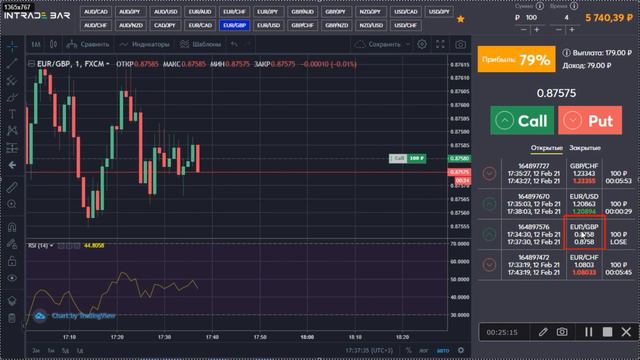This screenshot has width=640, height=360.
Task: Select the text annotation tool
Action: point(12,114)
